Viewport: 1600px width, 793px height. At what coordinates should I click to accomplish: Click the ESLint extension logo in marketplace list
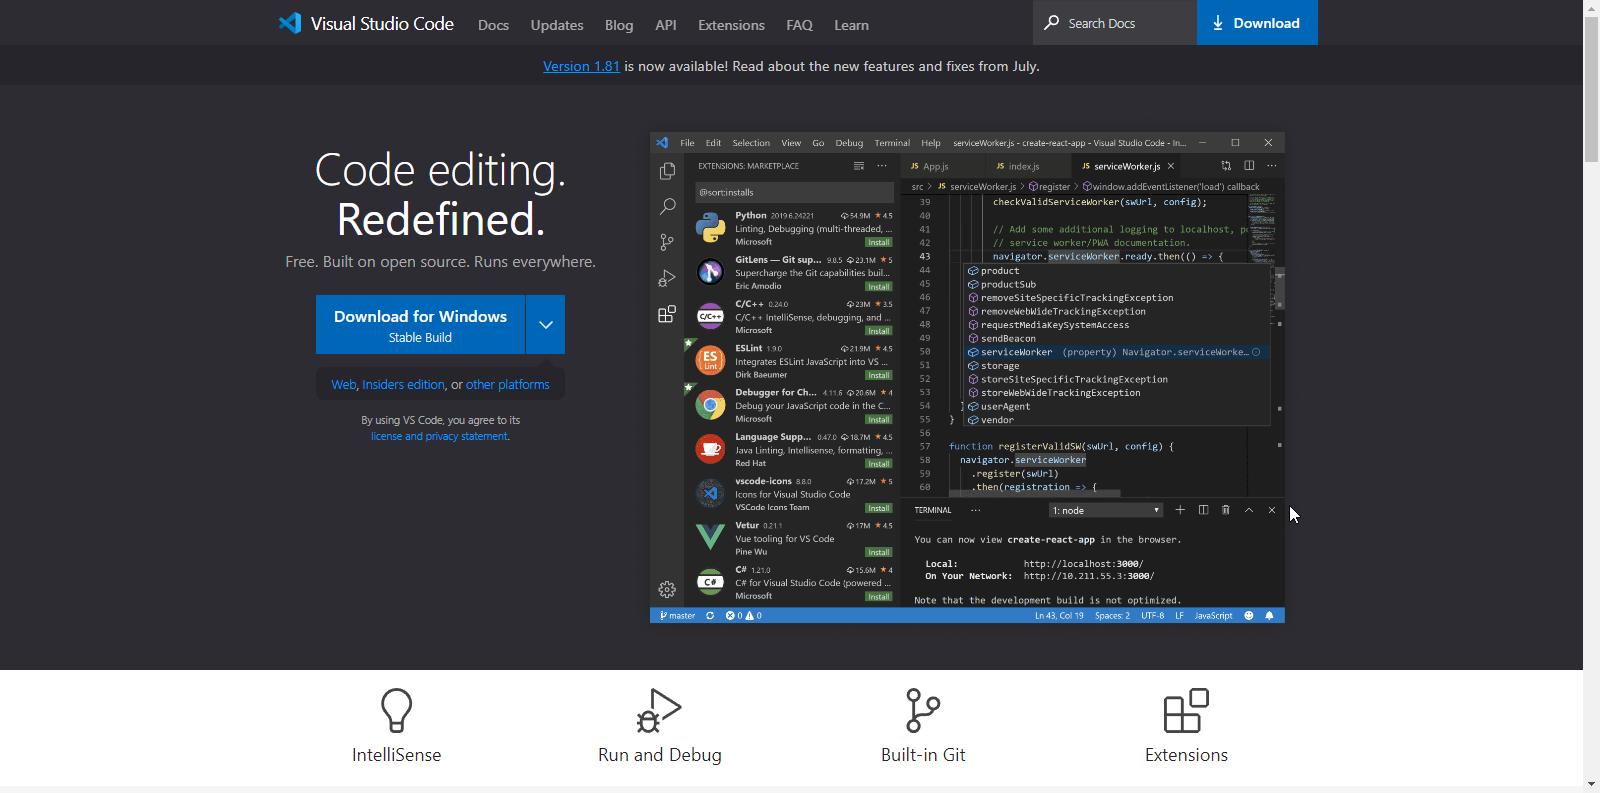pyautogui.click(x=710, y=360)
